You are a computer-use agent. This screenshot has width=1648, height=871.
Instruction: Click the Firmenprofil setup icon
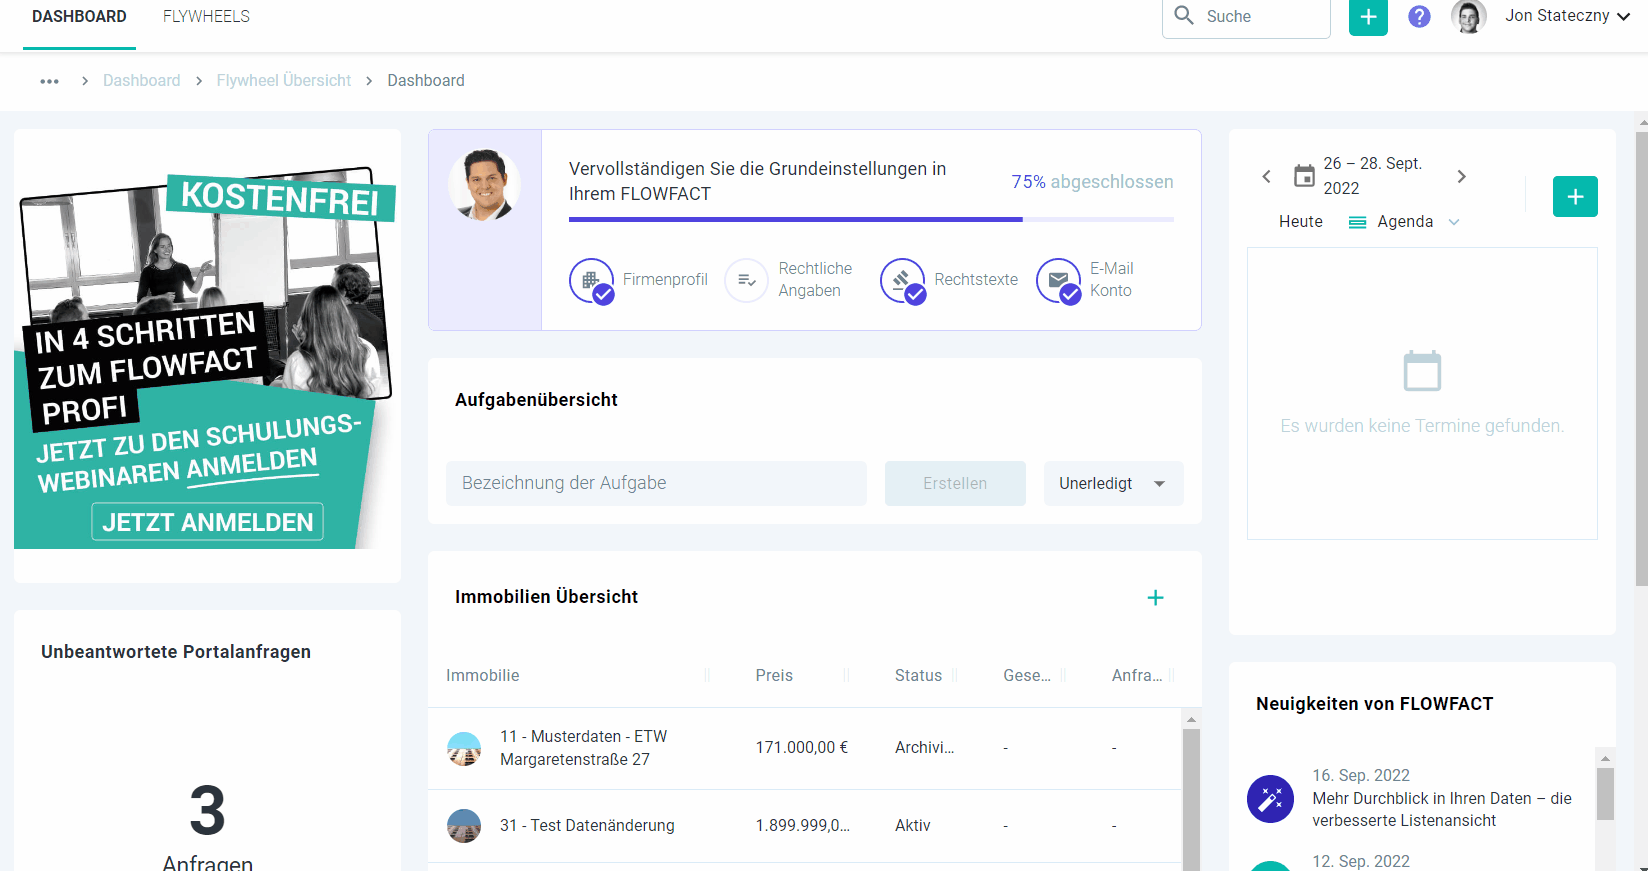click(x=592, y=280)
